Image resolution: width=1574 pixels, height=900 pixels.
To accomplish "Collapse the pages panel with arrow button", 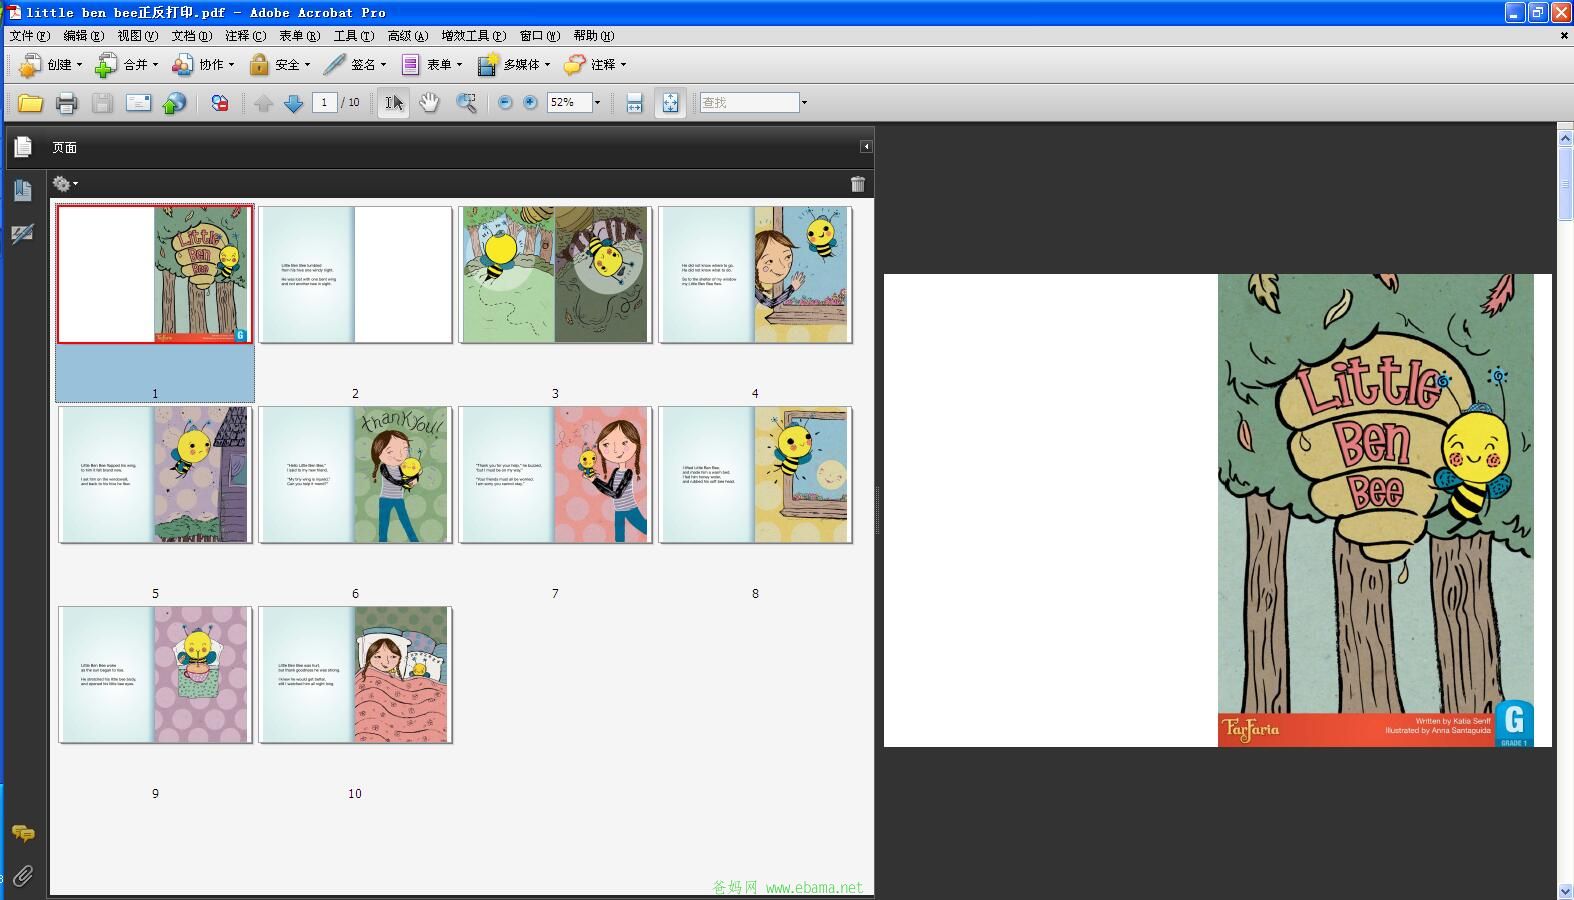I will coord(866,147).
